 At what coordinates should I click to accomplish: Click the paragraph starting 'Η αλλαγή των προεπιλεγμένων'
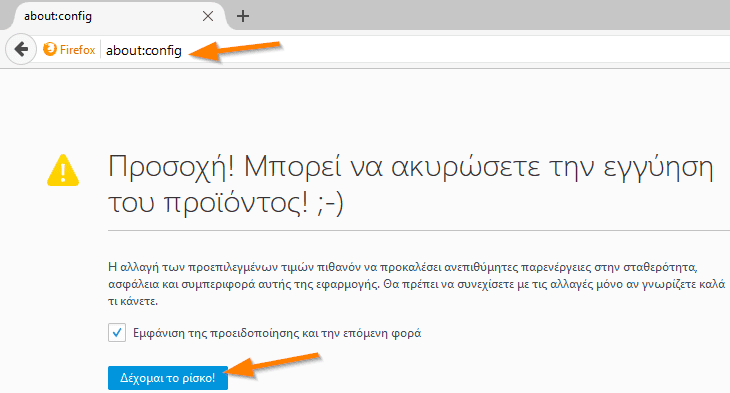(x=417, y=284)
